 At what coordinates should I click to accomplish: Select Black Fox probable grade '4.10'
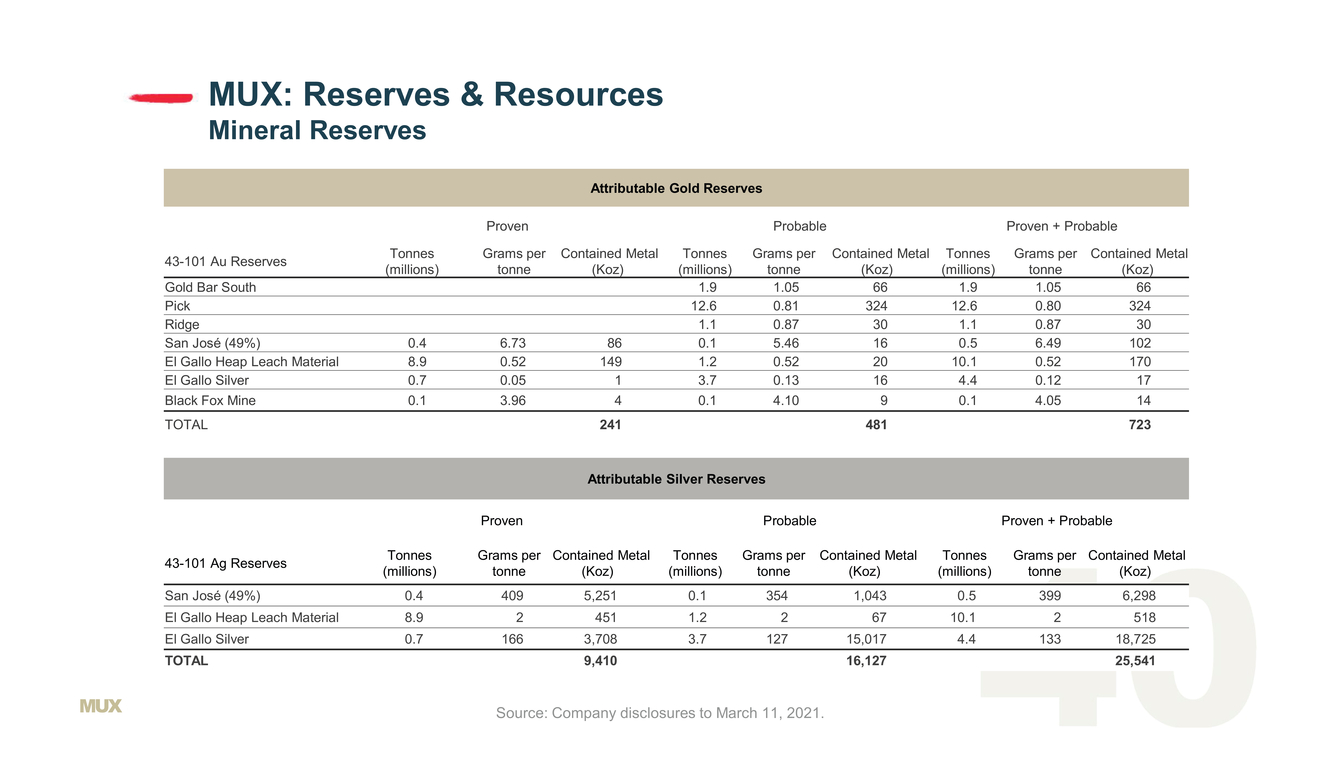[786, 401]
